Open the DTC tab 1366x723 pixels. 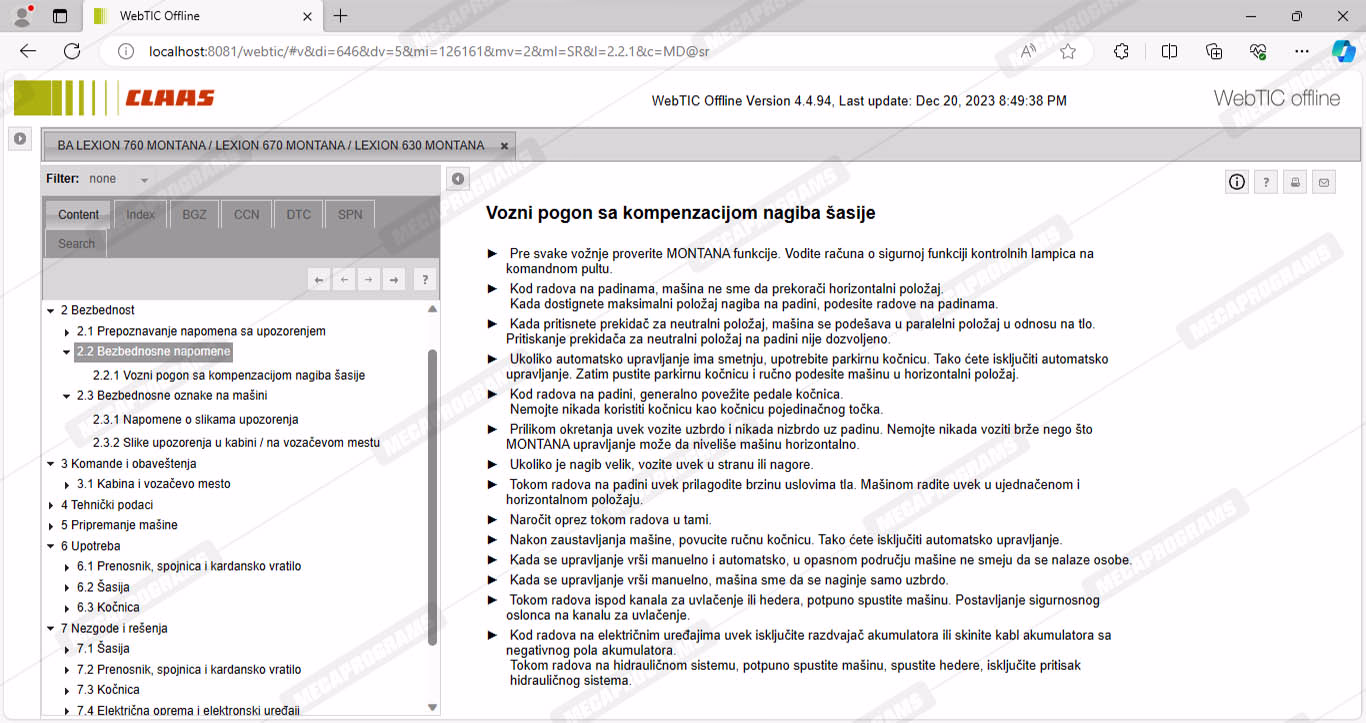tap(299, 214)
